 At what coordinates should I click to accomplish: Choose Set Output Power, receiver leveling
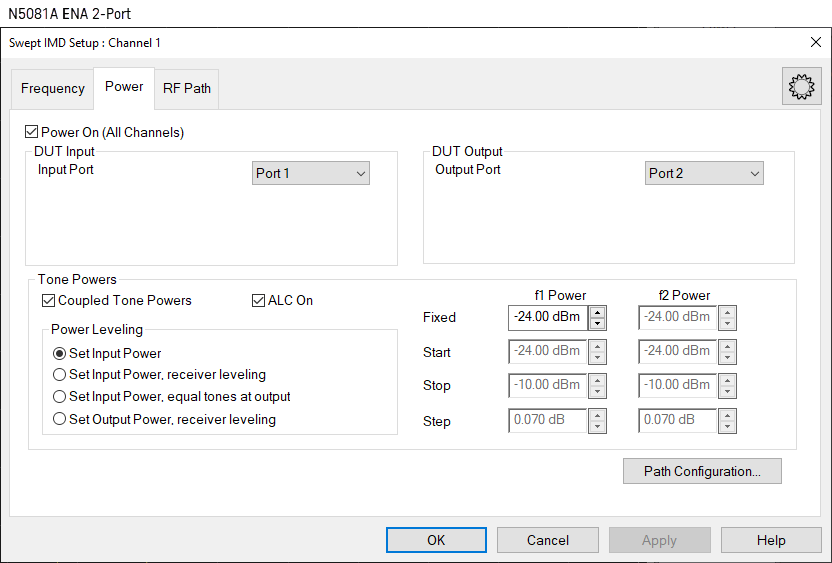click(60, 419)
